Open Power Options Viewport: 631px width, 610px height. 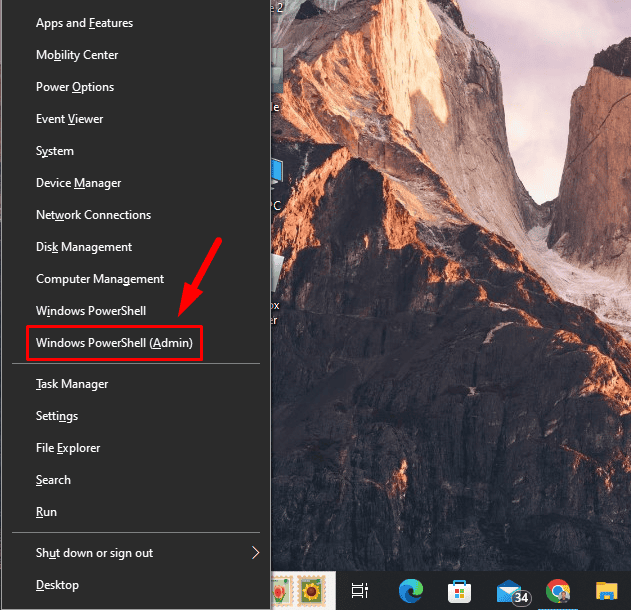[x=75, y=87]
